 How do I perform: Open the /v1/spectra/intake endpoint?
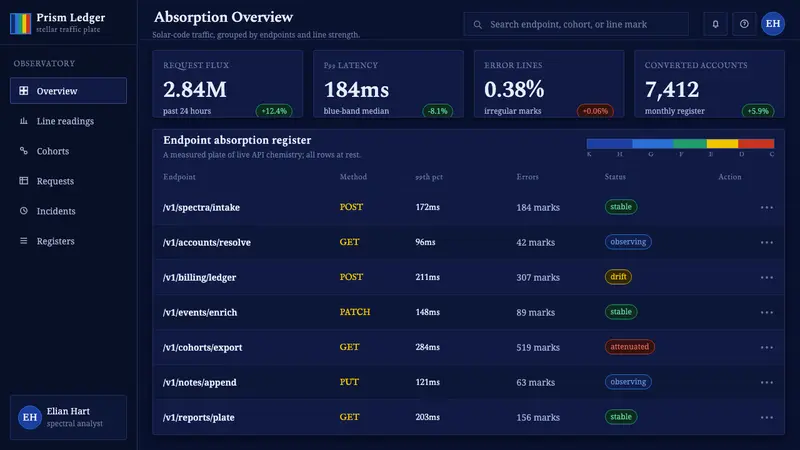click(201, 208)
